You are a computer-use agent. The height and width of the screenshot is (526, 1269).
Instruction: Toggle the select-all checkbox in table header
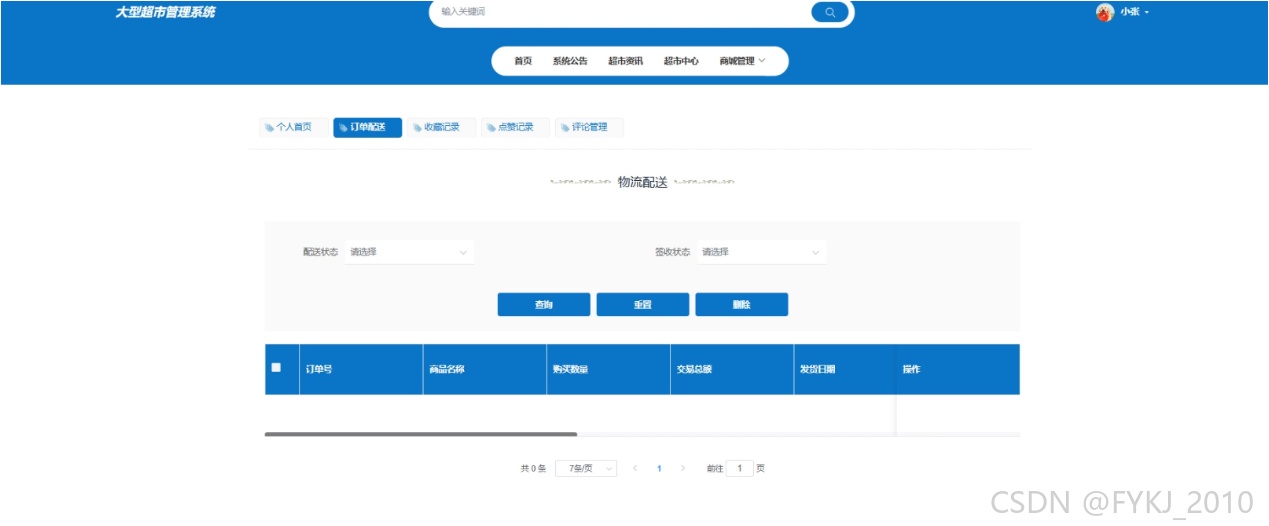pos(276,367)
